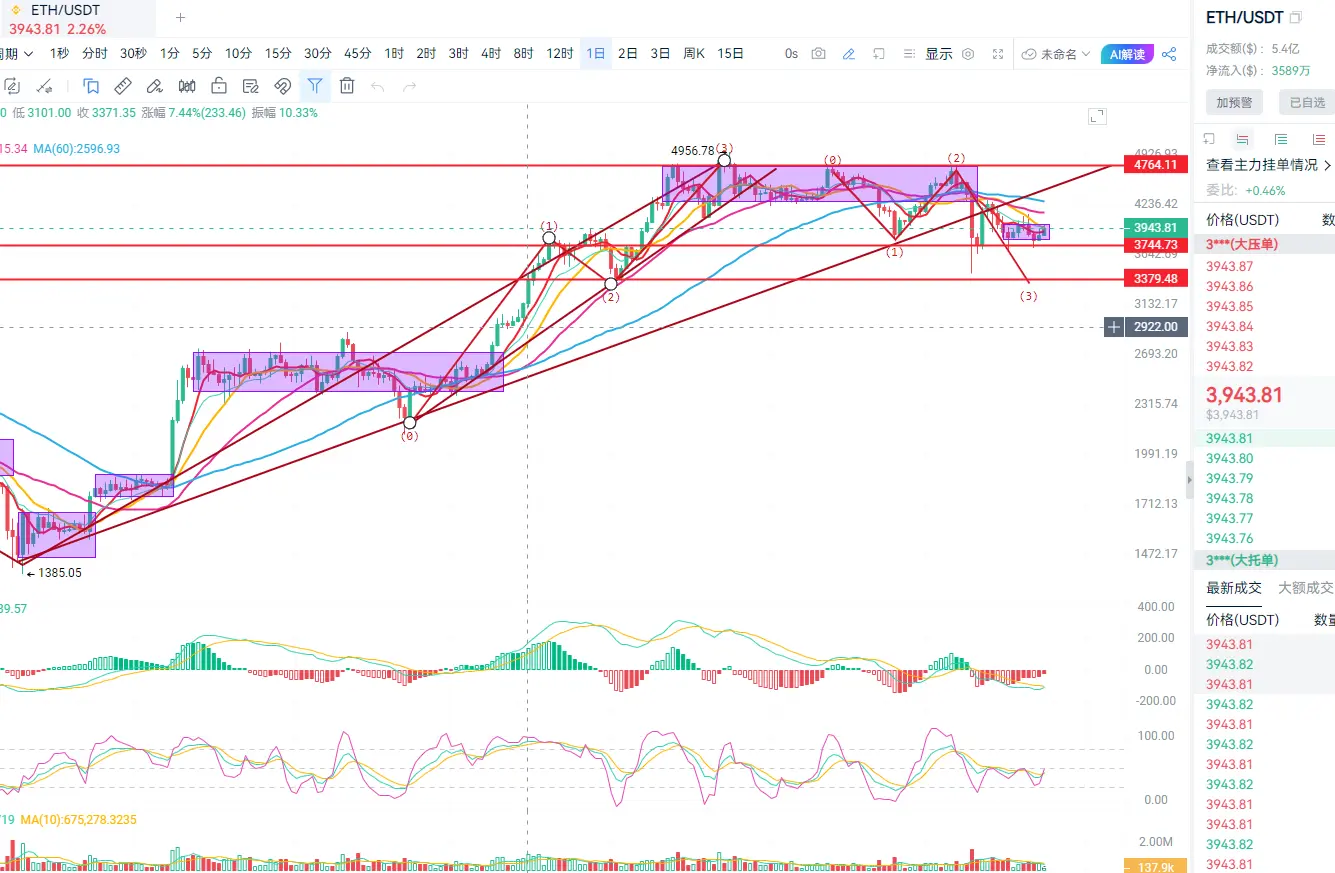This screenshot has width=1335, height=873.
Task: Click the 0s countdown button
Action: pyautogui.click(x=791, y=54)
